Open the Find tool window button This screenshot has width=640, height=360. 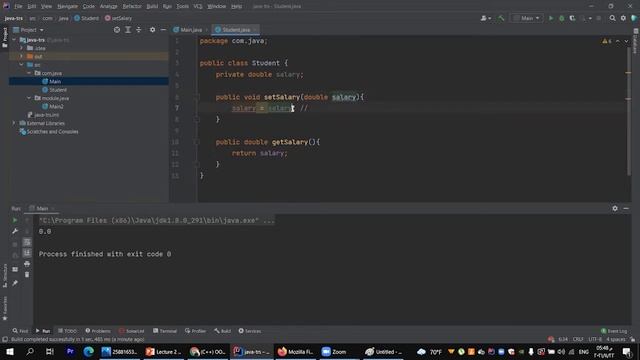click(20, 331)
